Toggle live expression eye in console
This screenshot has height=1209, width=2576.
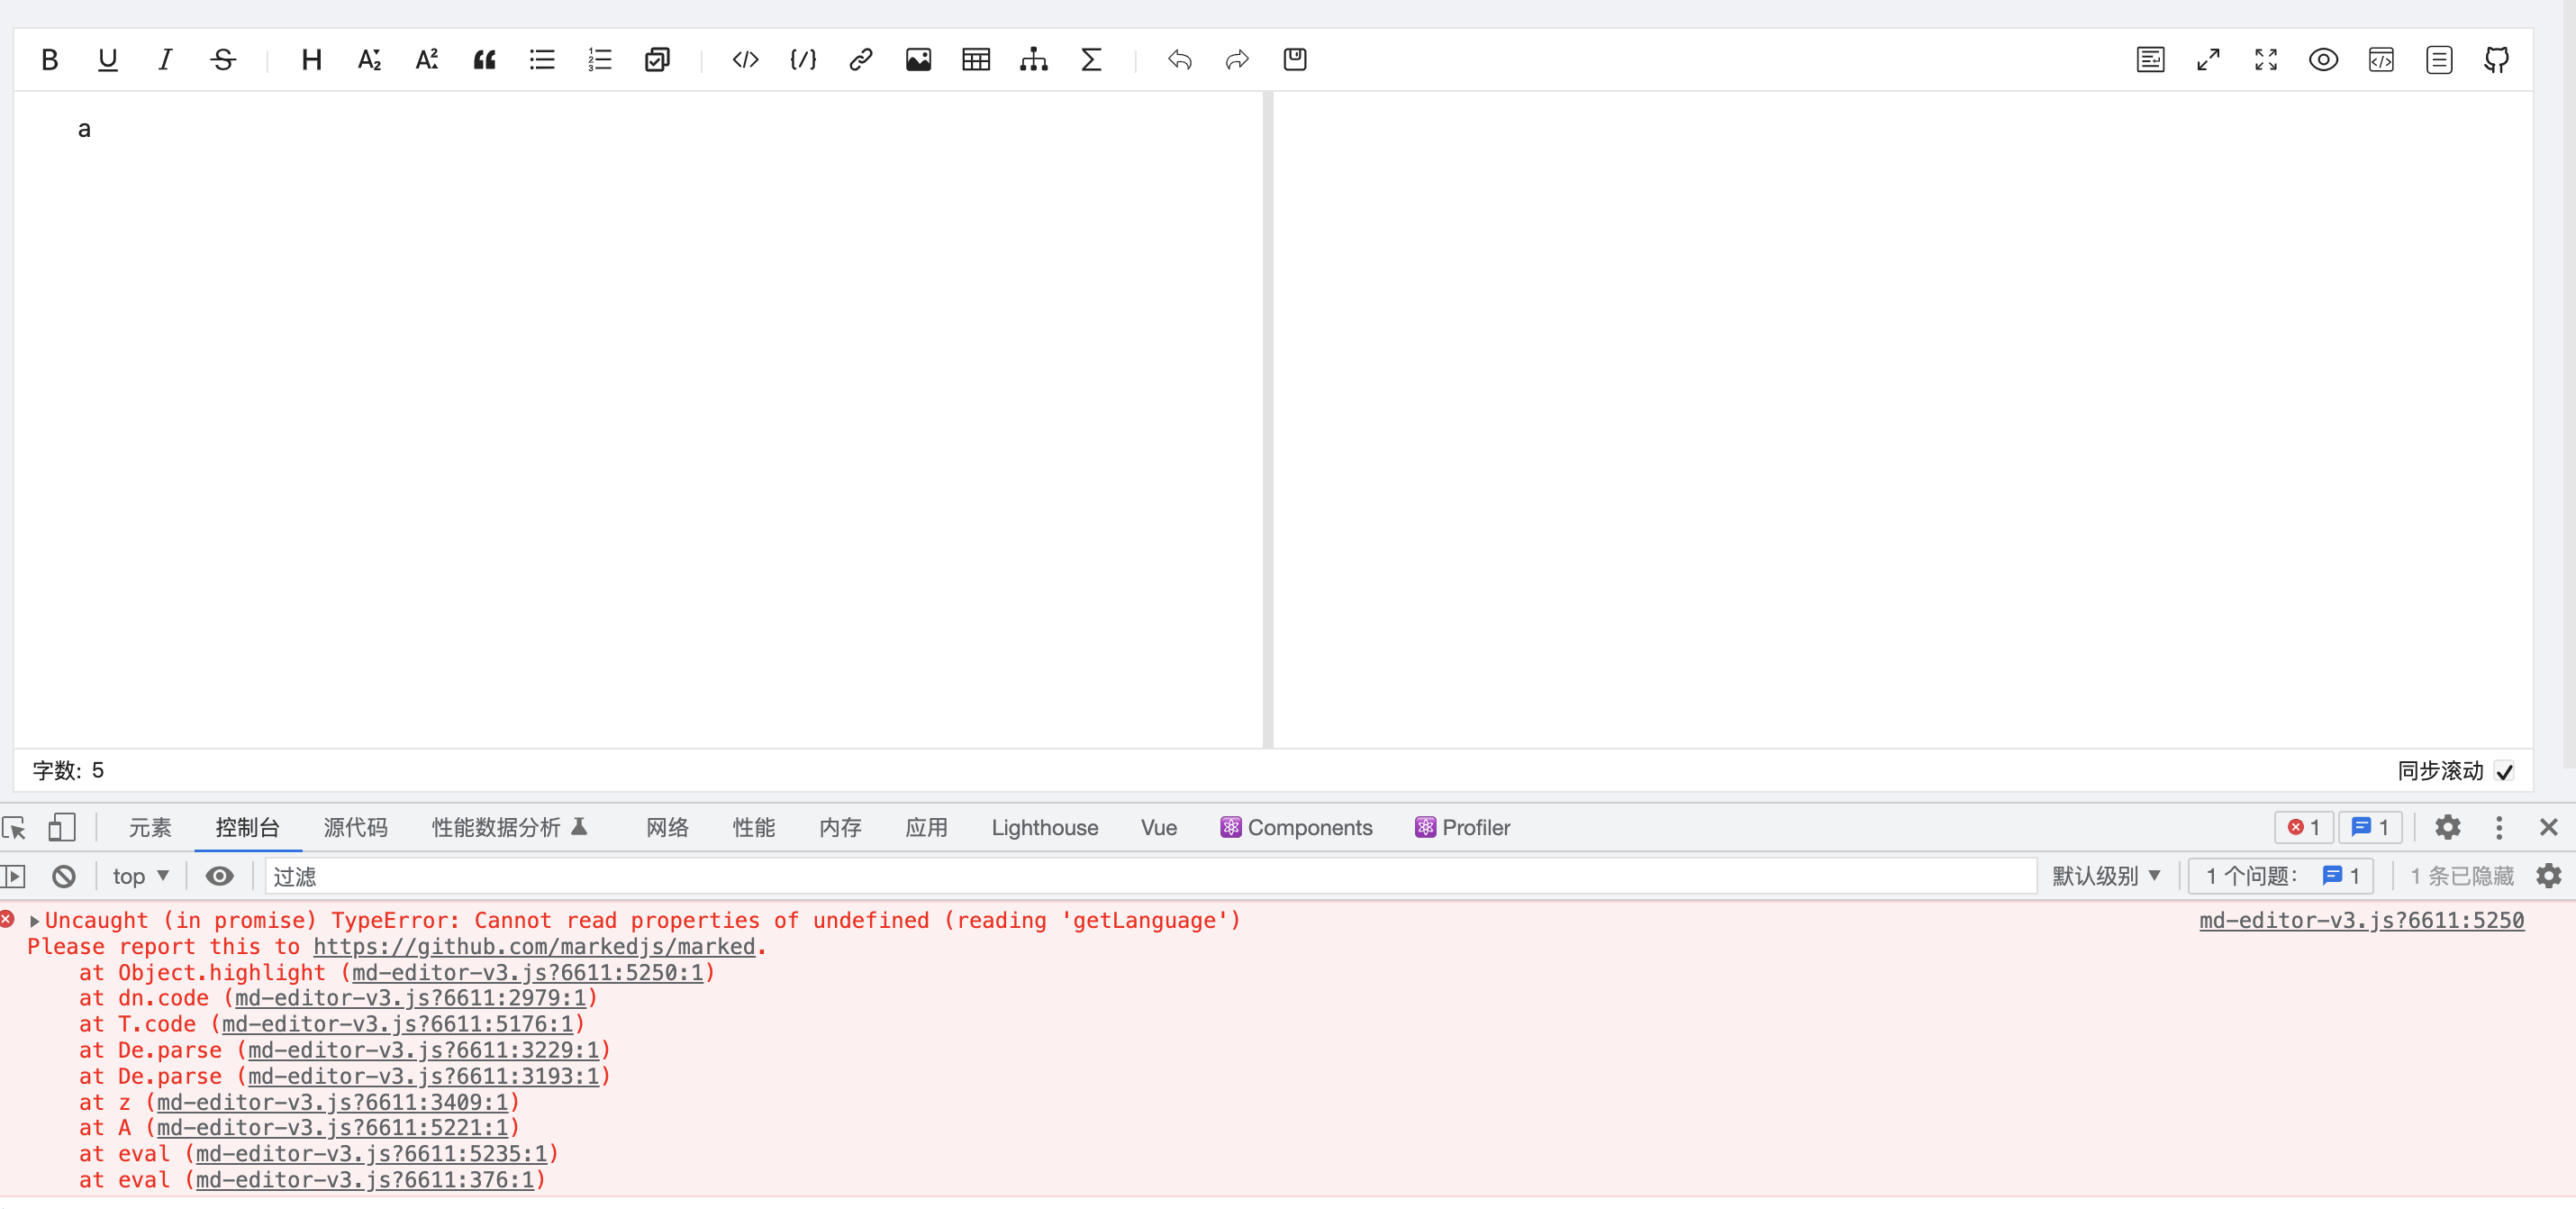[220, 876]
